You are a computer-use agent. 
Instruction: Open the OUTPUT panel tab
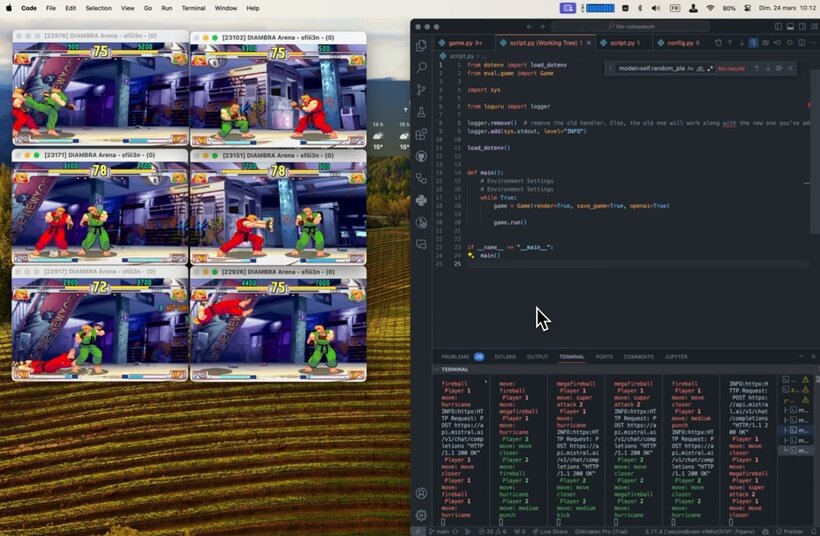[537, 356]
